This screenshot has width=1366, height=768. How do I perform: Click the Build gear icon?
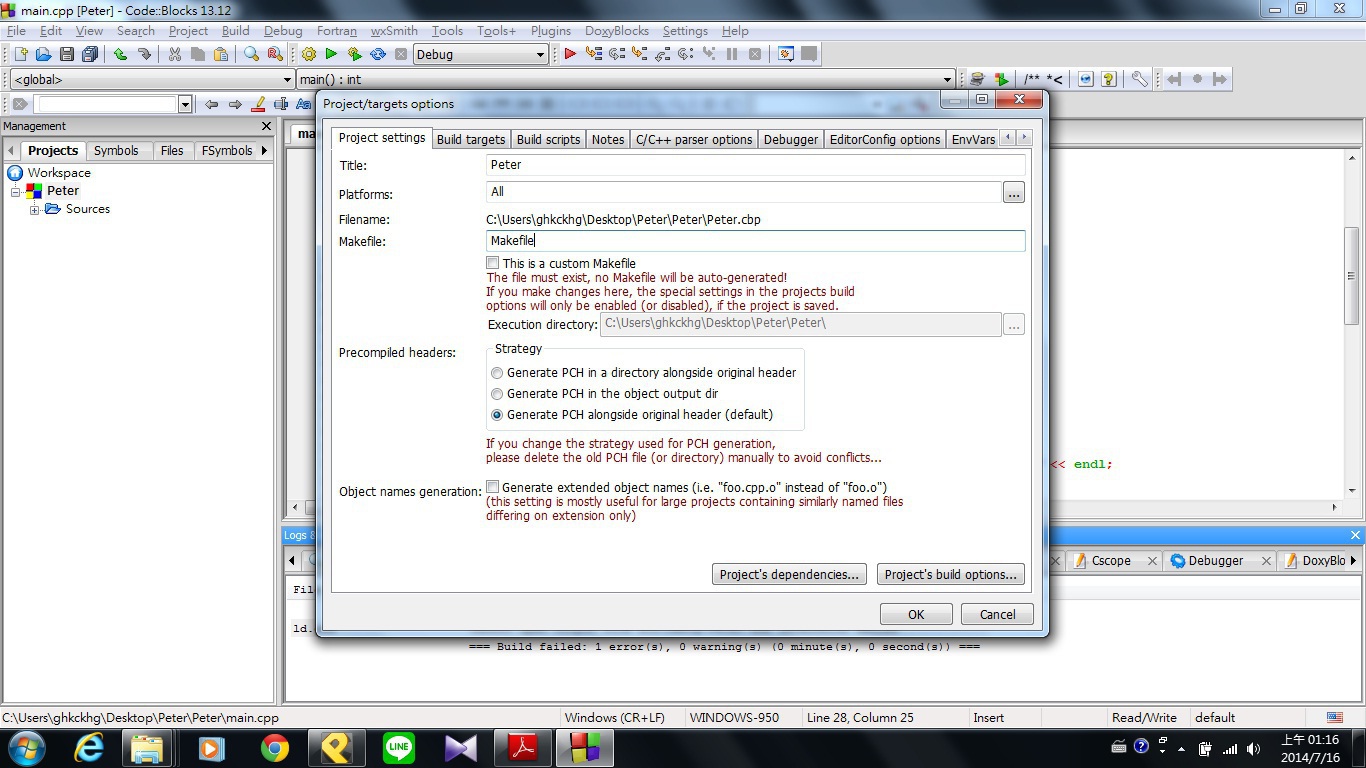click(x=309, y=54)
